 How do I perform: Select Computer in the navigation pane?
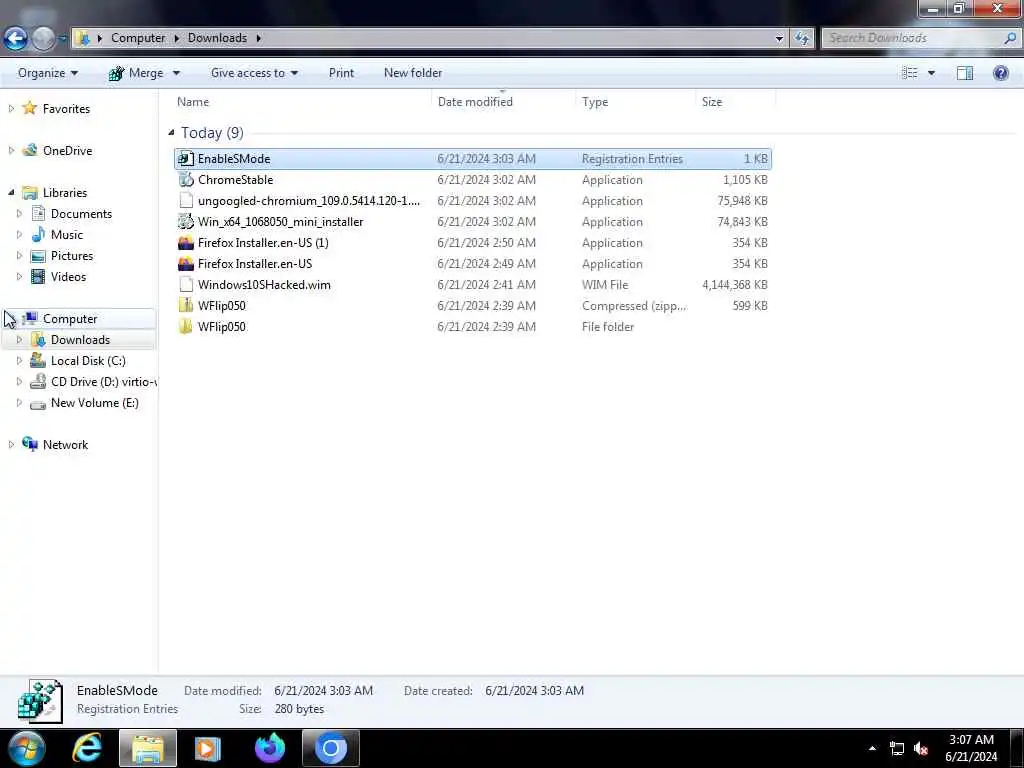(x=70, y=319)
